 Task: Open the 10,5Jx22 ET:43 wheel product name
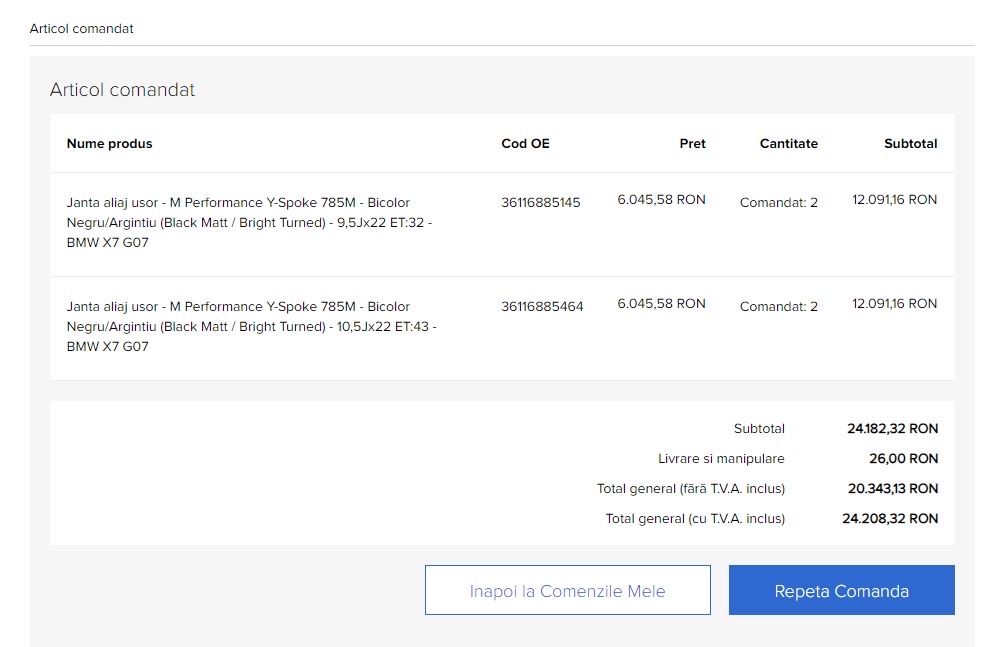[x=251, y=327]
